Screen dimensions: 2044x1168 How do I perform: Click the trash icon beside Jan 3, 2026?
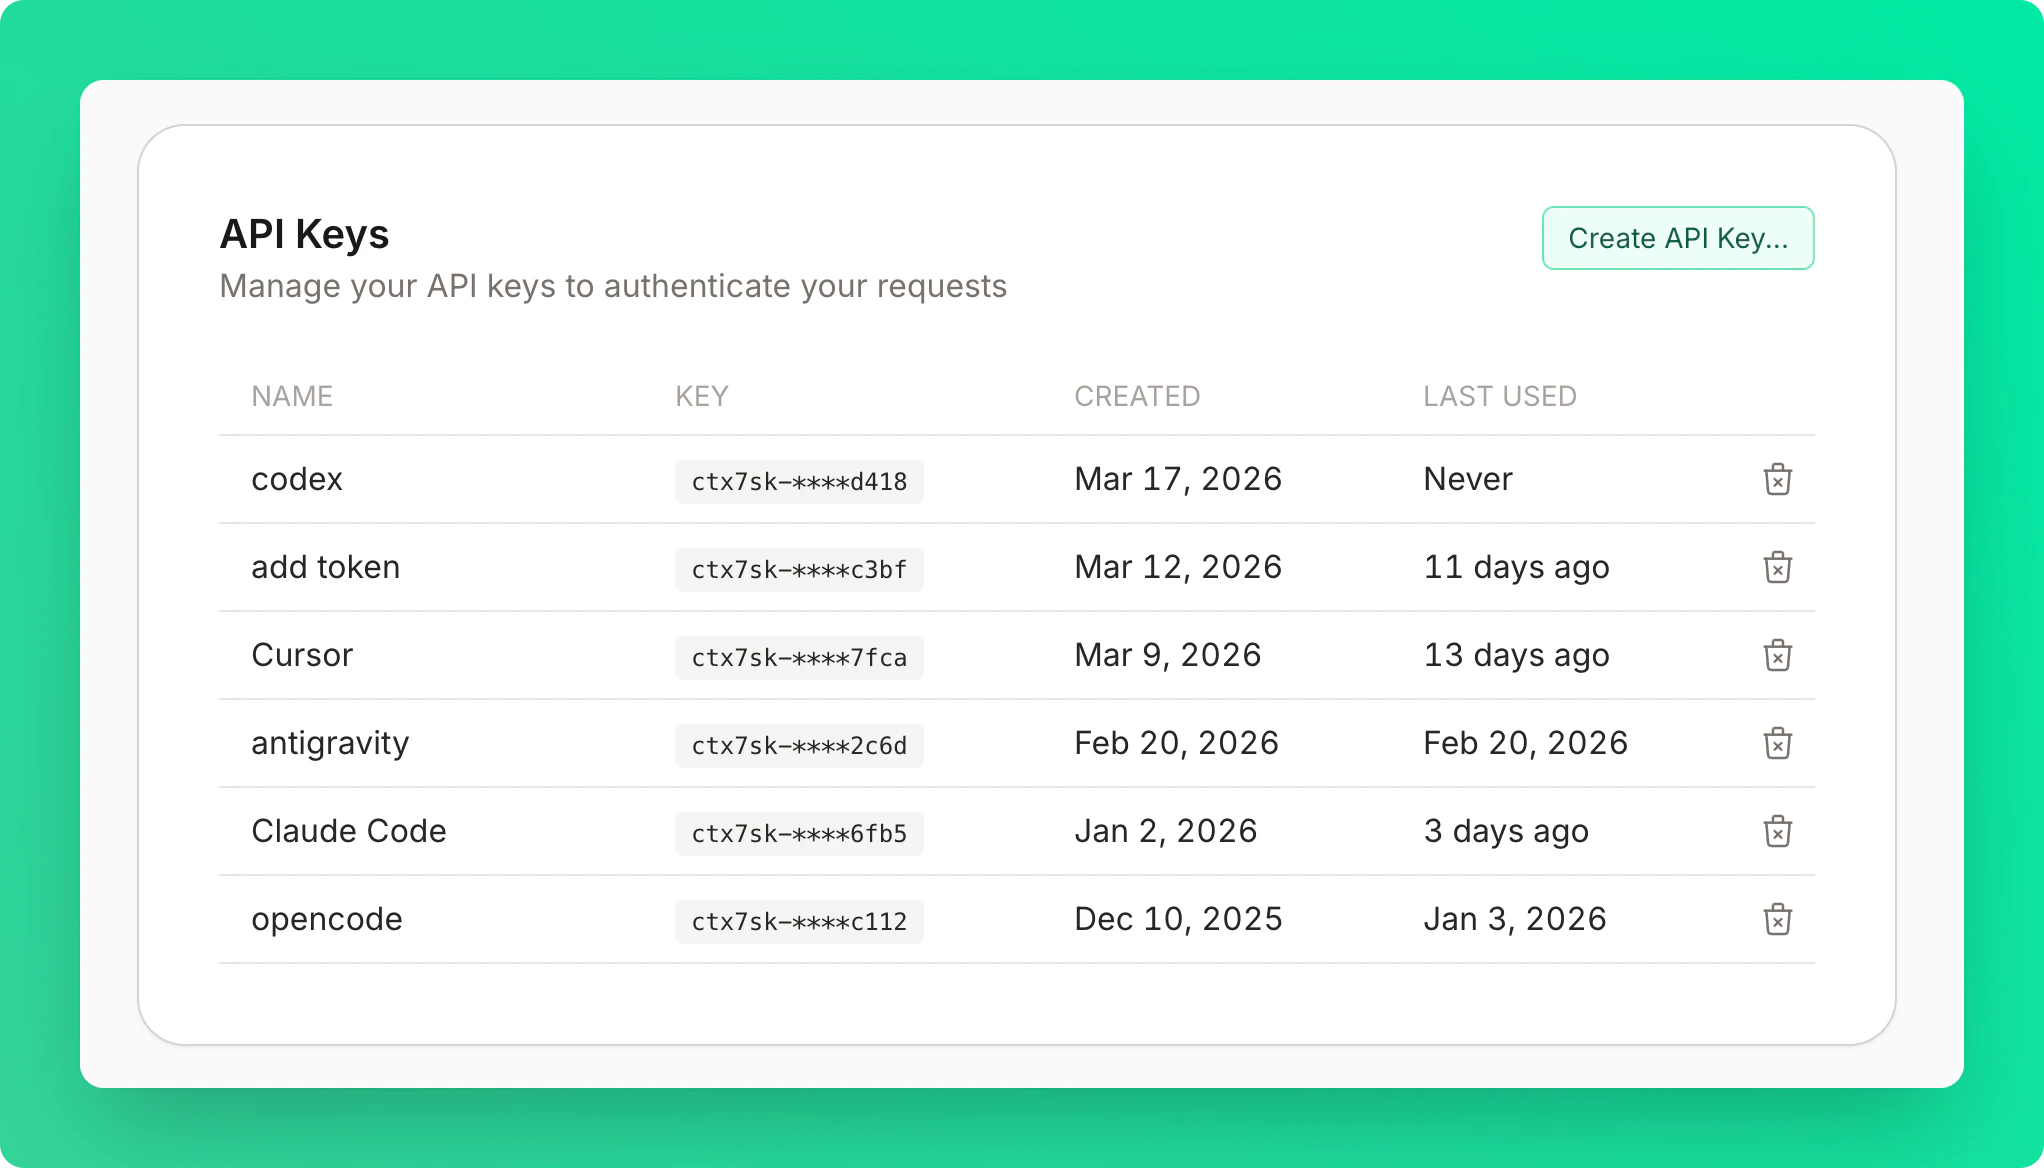1777,919
